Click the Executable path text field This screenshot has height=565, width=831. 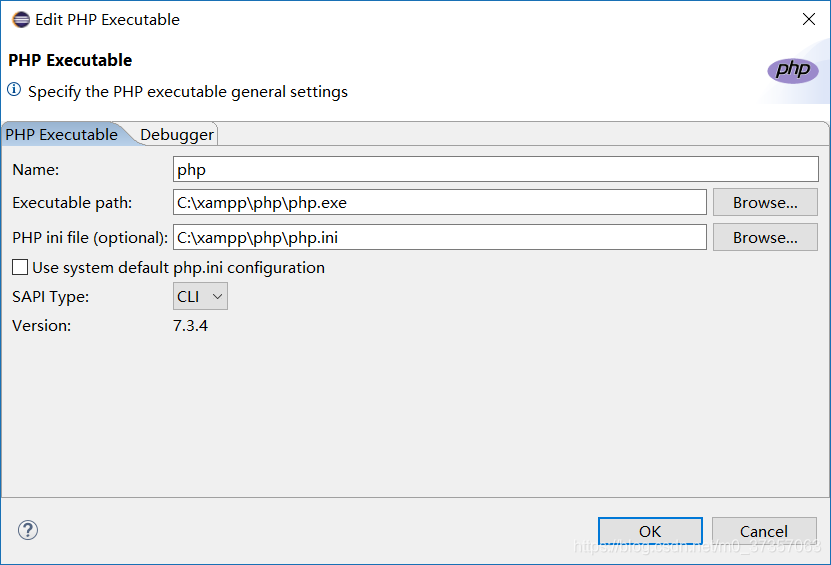(439, 202)
